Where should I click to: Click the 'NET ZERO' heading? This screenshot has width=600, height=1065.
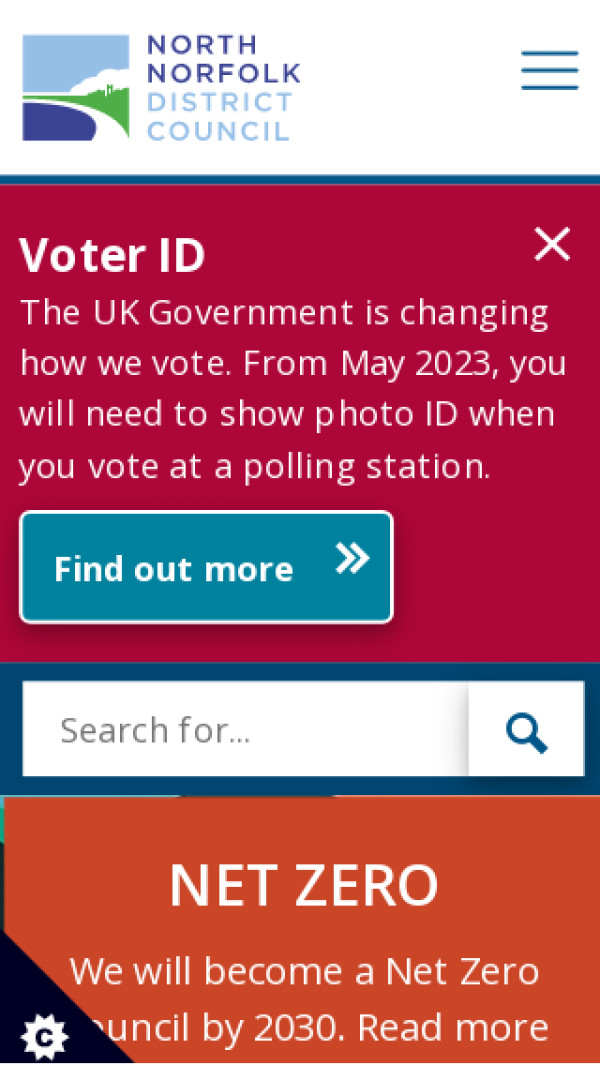click(x=304, y=884)
